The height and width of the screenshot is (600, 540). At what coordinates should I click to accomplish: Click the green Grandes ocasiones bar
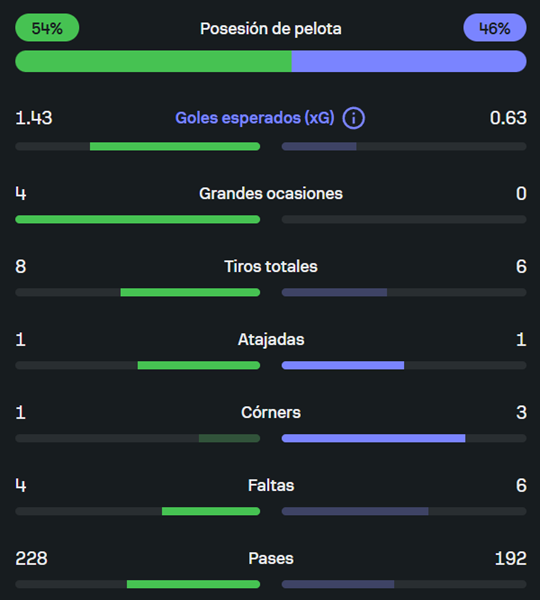click(x=137, y=219)
